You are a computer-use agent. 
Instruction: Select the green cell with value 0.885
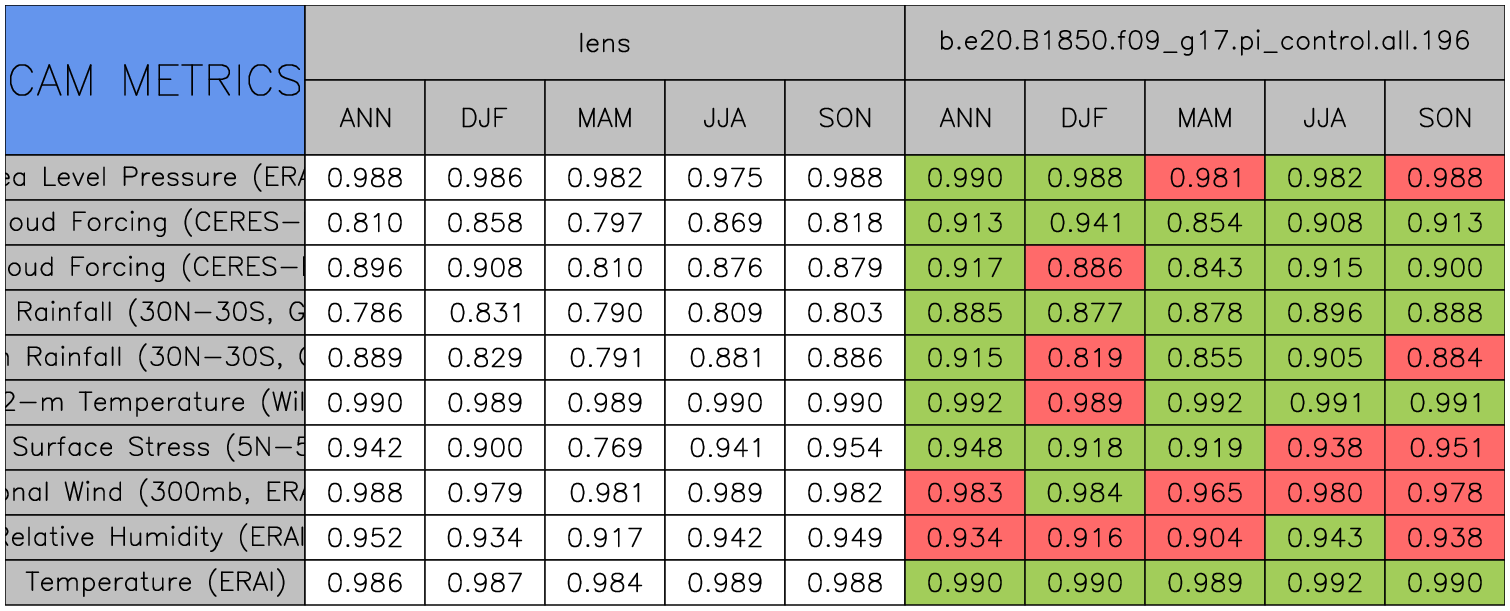coord(964,313)
